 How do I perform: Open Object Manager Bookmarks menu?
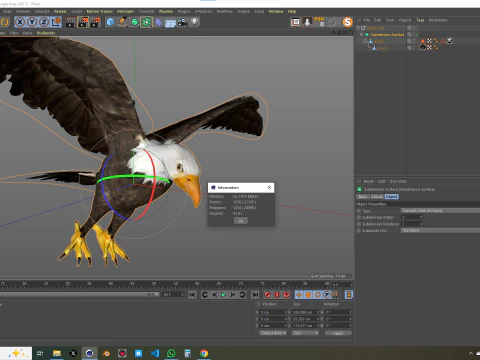(x=438, y=20)
